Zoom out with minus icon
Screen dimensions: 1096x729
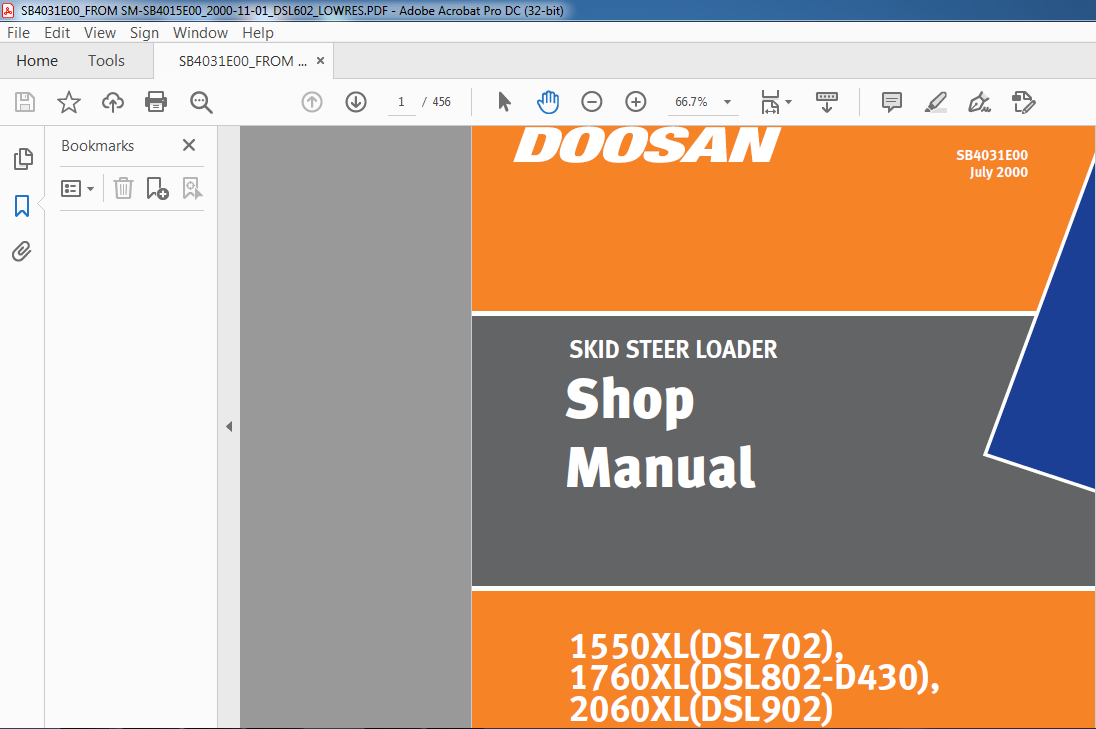(591, 102)
